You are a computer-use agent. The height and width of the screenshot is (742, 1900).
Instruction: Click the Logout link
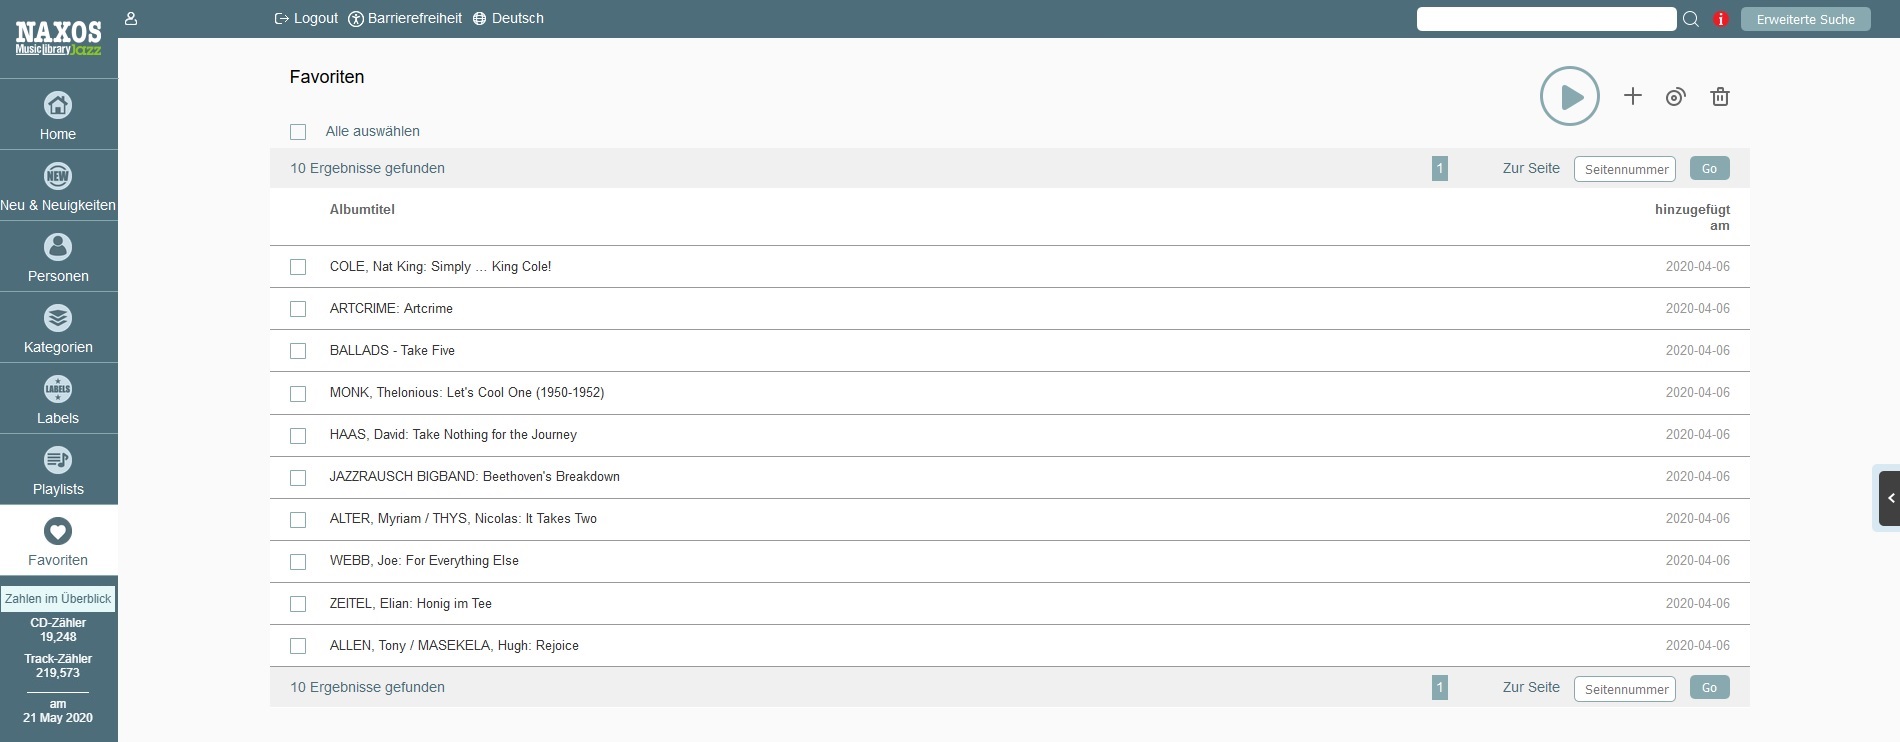tap(306, 18)
